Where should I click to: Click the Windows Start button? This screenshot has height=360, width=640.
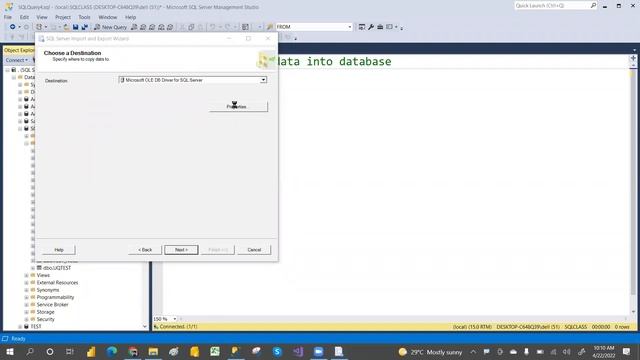(10, 352)
